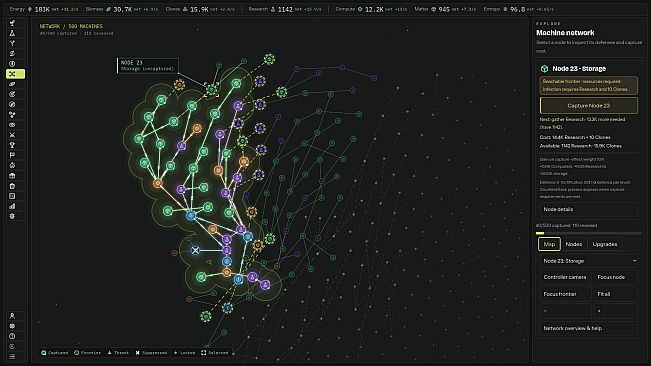
Task: Open the compass gauge icon in sidebar
Action: coord(12,105)
